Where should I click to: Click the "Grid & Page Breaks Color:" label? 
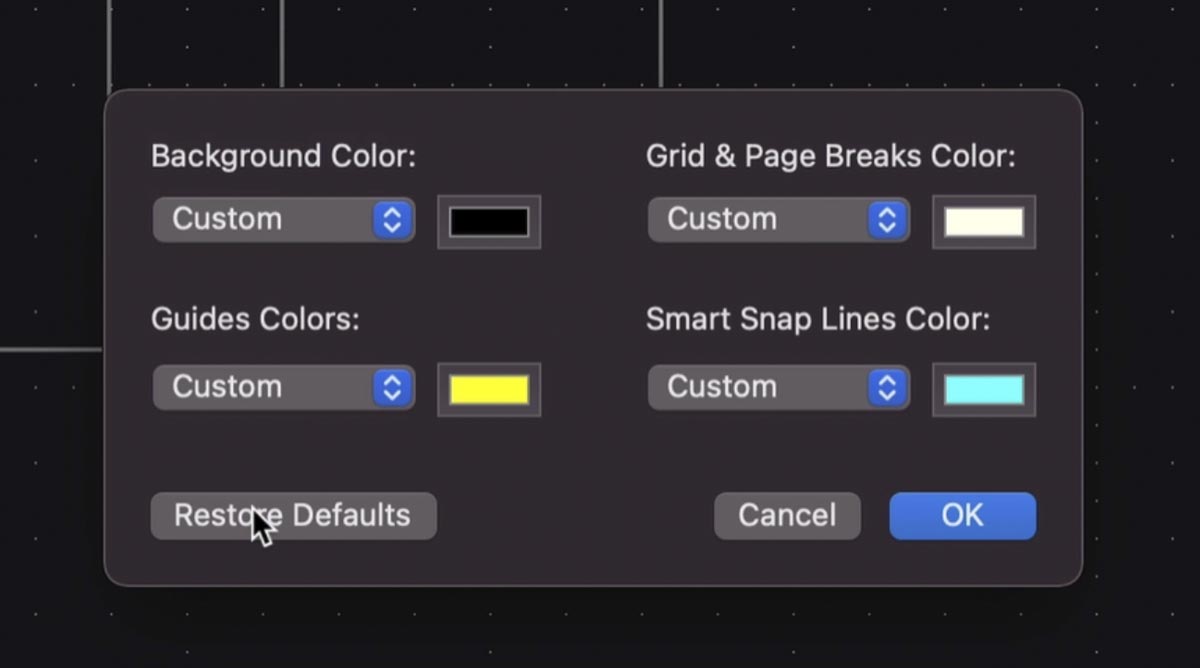coord(830,156)
